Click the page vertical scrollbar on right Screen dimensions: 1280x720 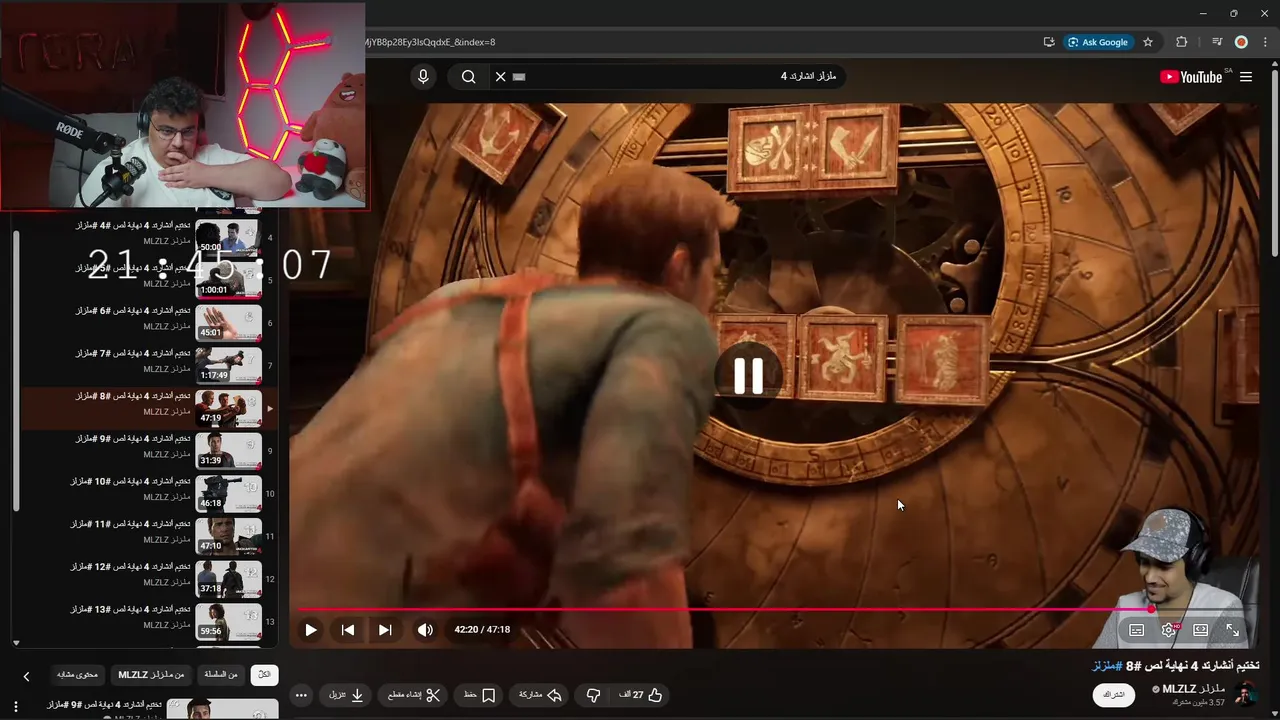[x=1274, y=160]
